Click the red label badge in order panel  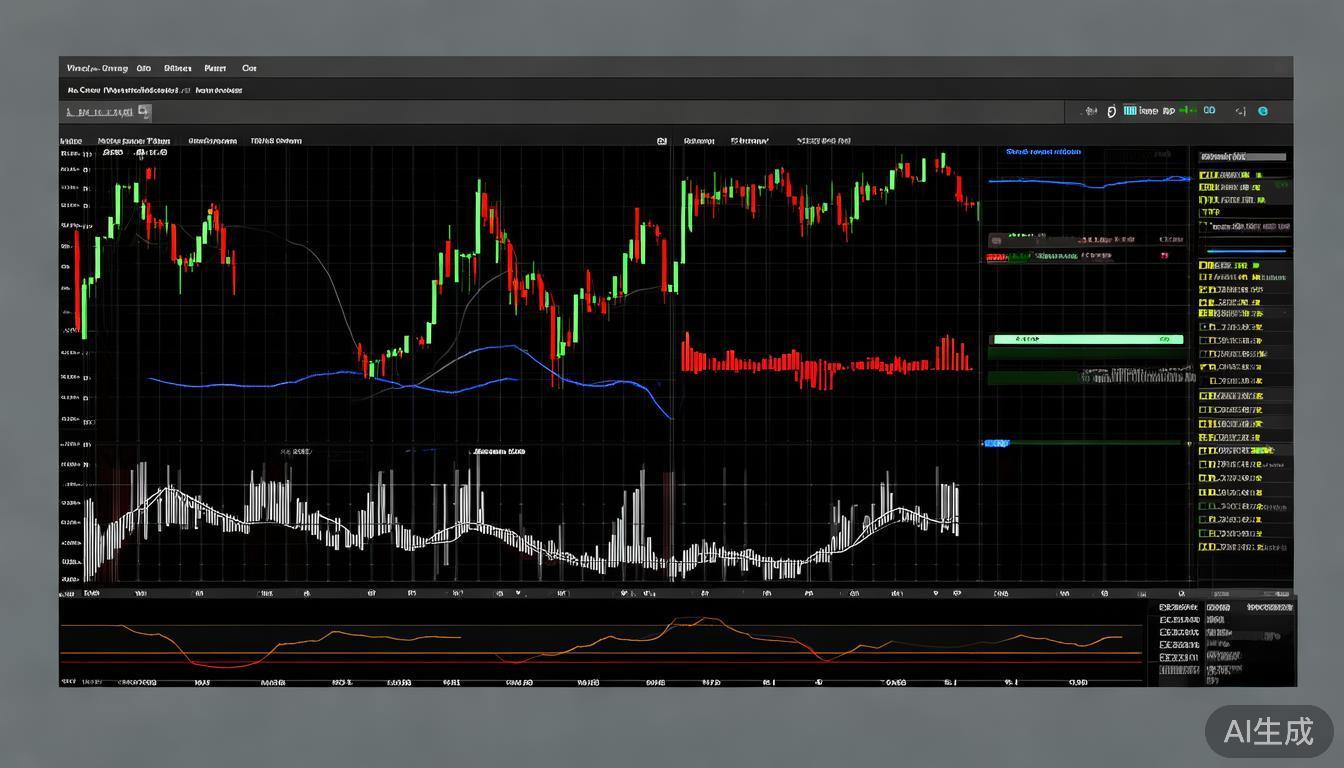(996, 258)
